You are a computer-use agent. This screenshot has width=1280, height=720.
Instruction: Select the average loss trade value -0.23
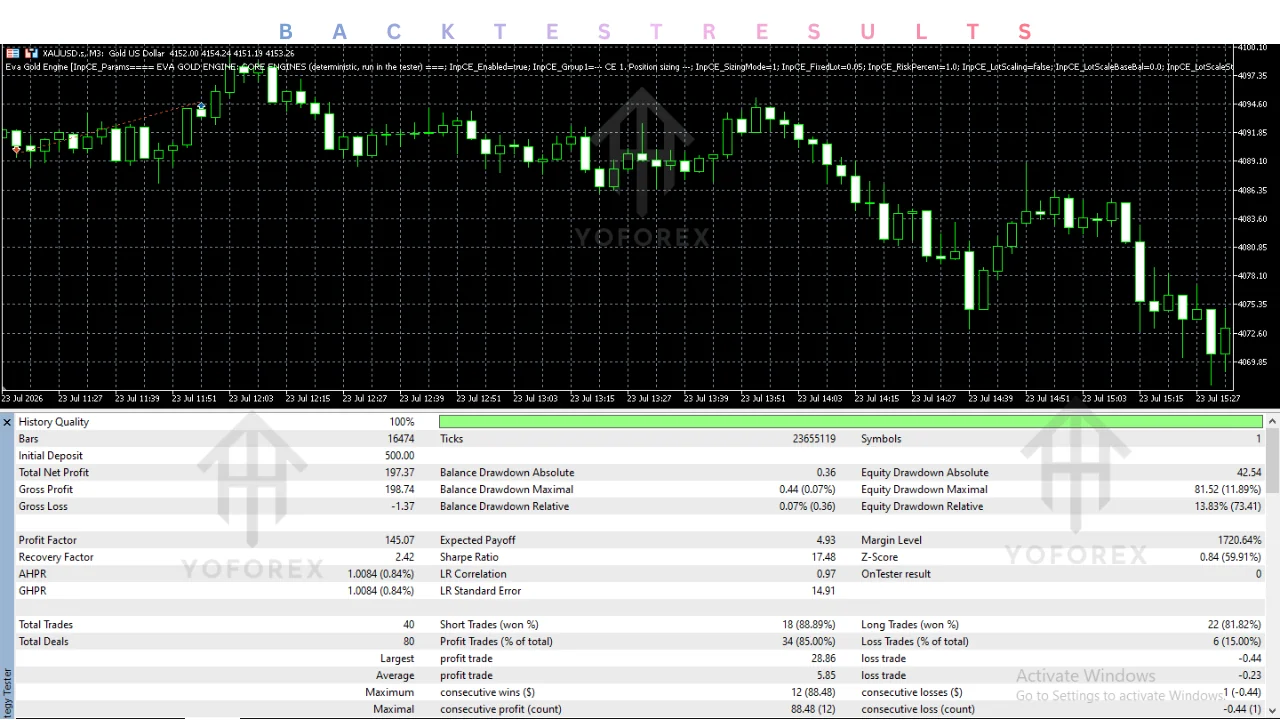click(x=1250, y=676)
